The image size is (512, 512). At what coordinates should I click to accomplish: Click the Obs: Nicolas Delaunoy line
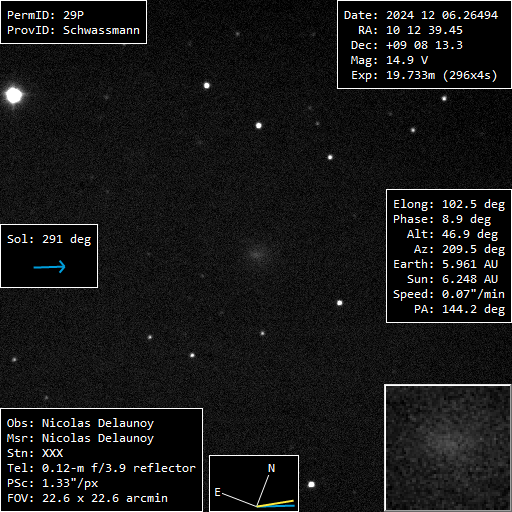[80, 423]
